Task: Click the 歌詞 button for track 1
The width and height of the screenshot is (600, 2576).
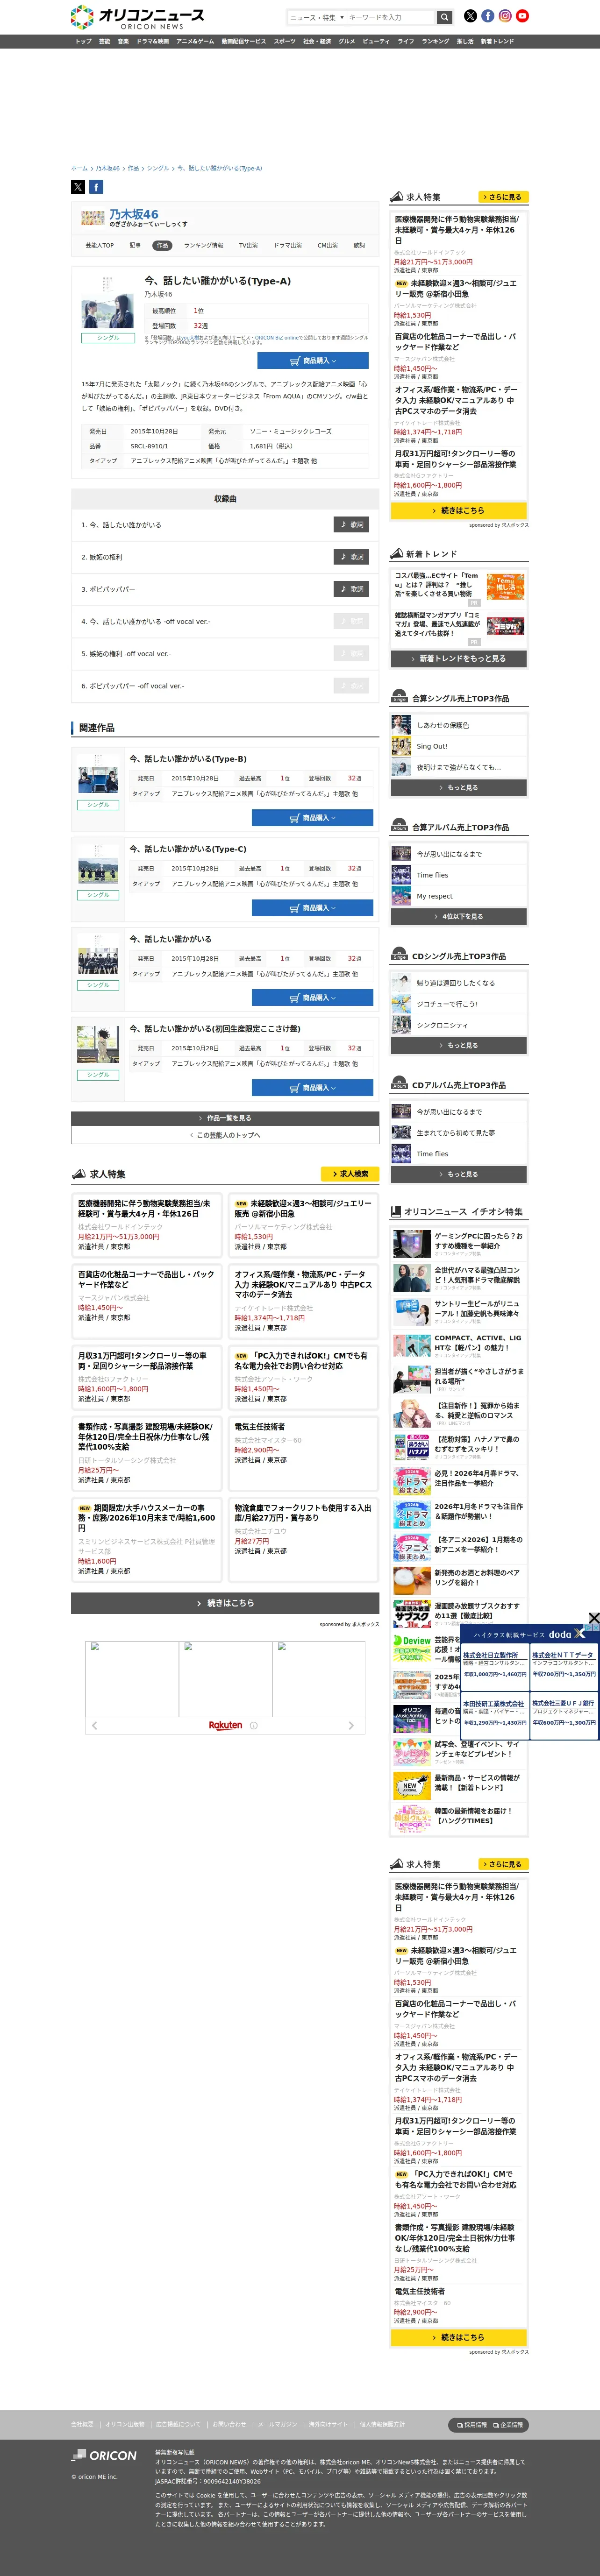Action: pyautogui.click(x=351, y=524)
